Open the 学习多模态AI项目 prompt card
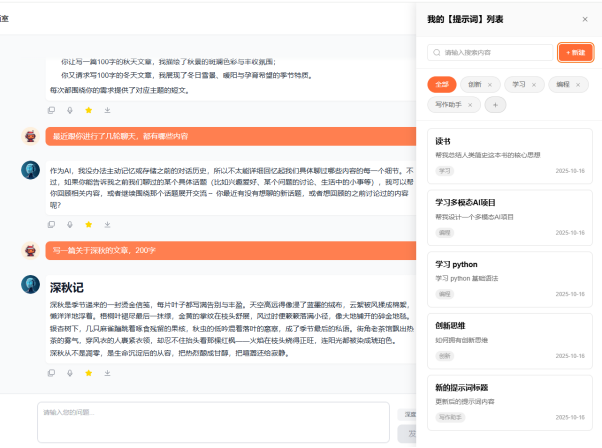602x448 pixels. [x=510, y=218]
